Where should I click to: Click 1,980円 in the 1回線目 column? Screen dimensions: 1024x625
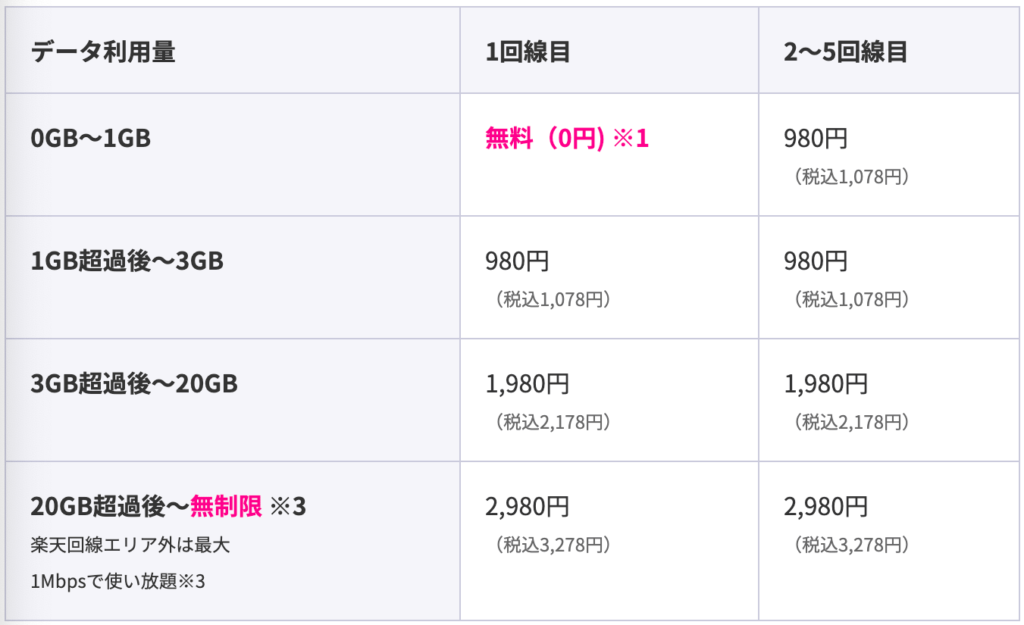pyautogui.click(x=527, y=384)
